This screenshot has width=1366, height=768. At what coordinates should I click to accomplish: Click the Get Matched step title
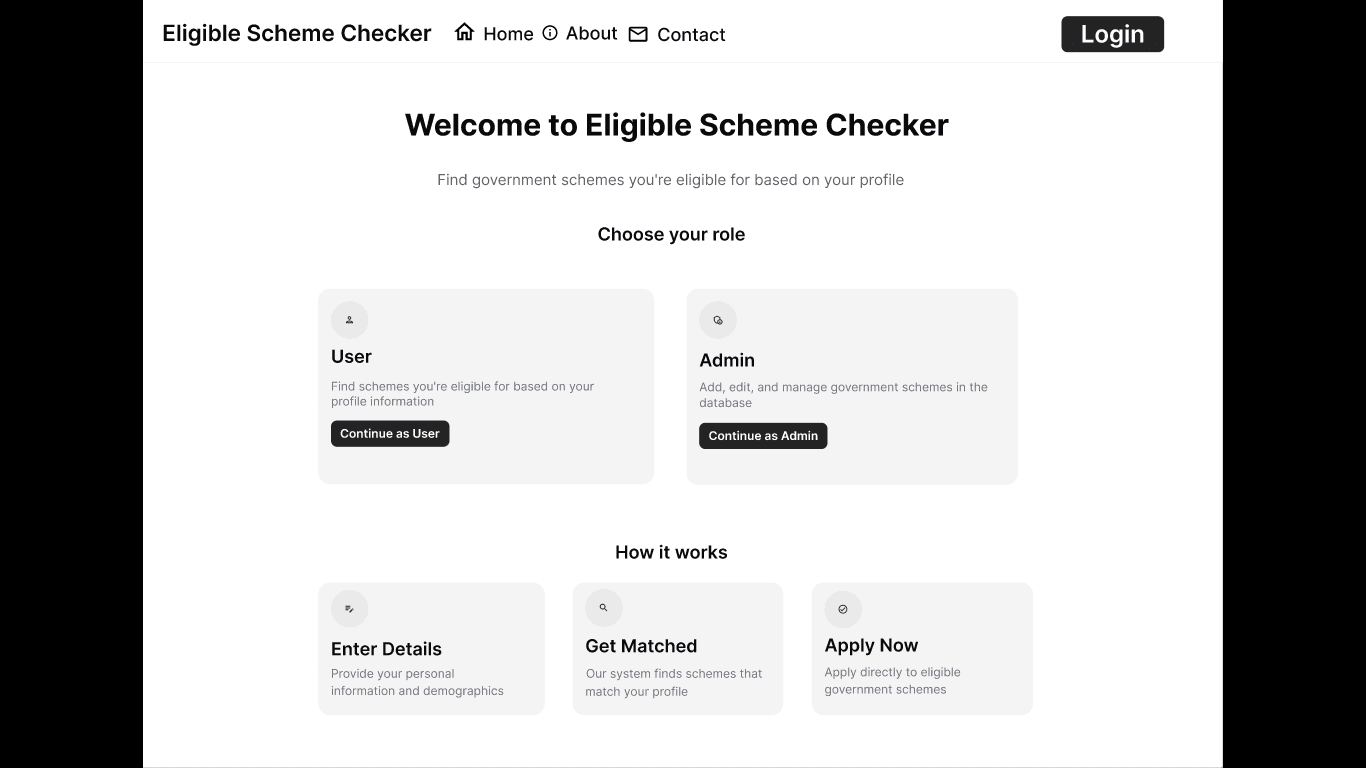pos(641,646)
